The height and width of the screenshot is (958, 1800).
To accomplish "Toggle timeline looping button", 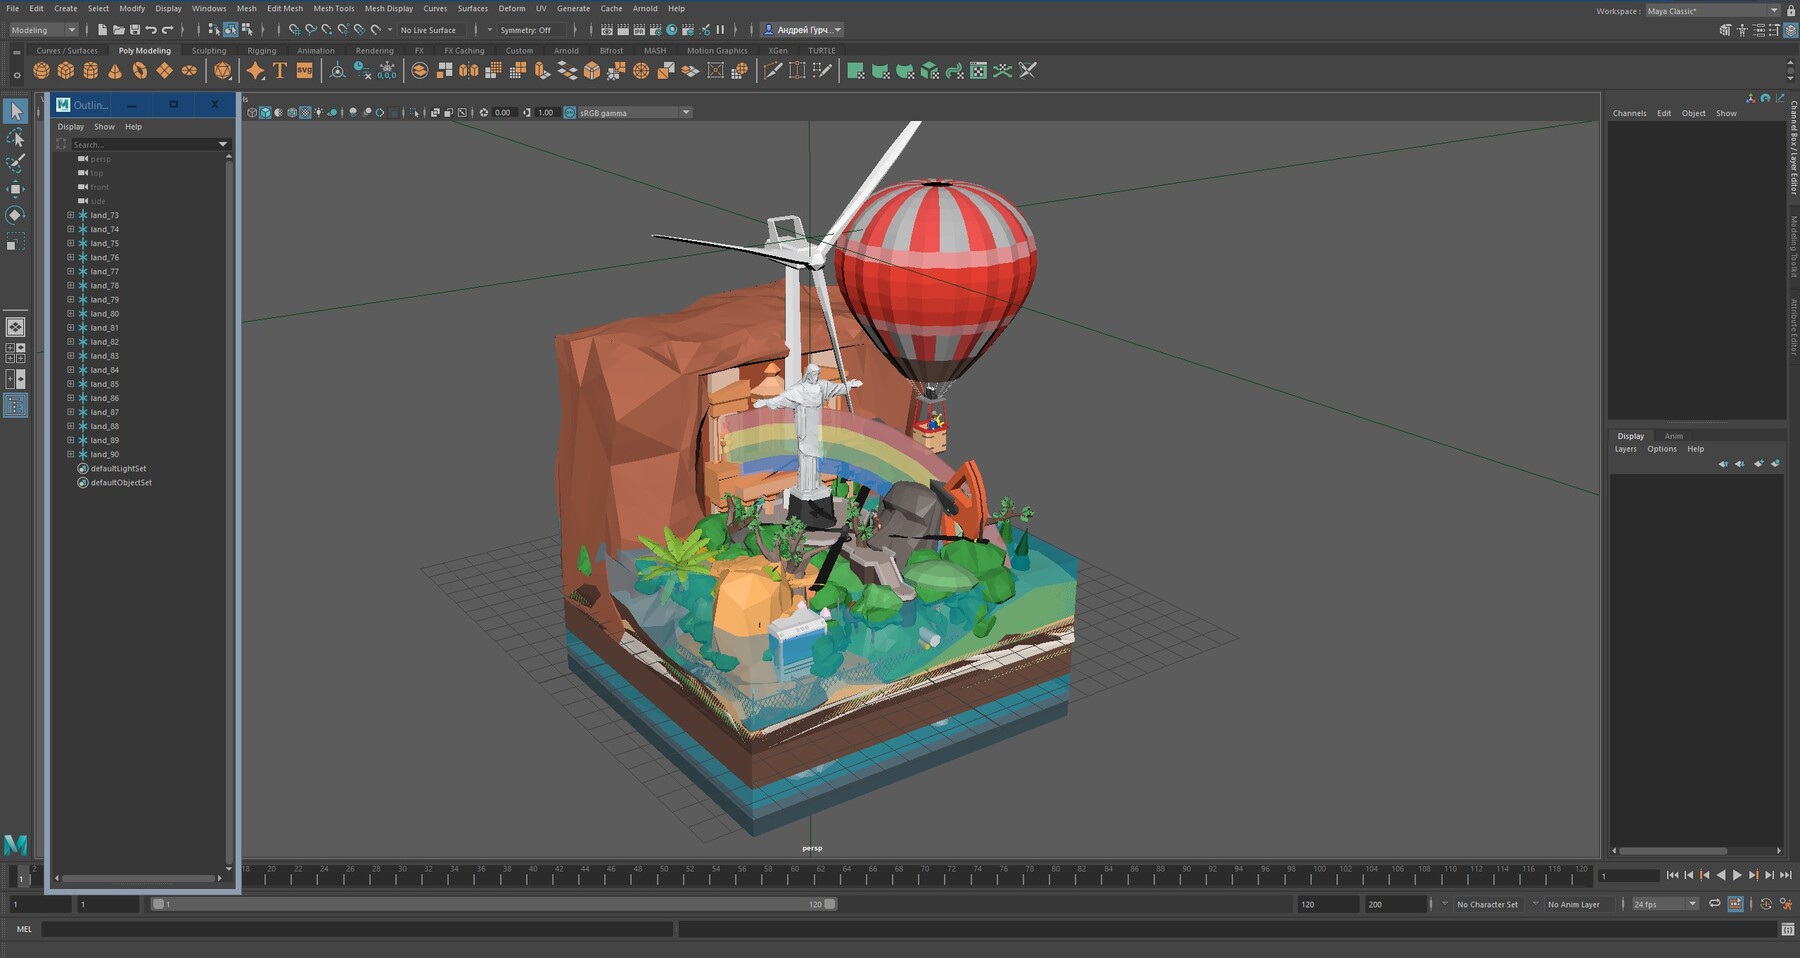I will [x=1714, y=904].
